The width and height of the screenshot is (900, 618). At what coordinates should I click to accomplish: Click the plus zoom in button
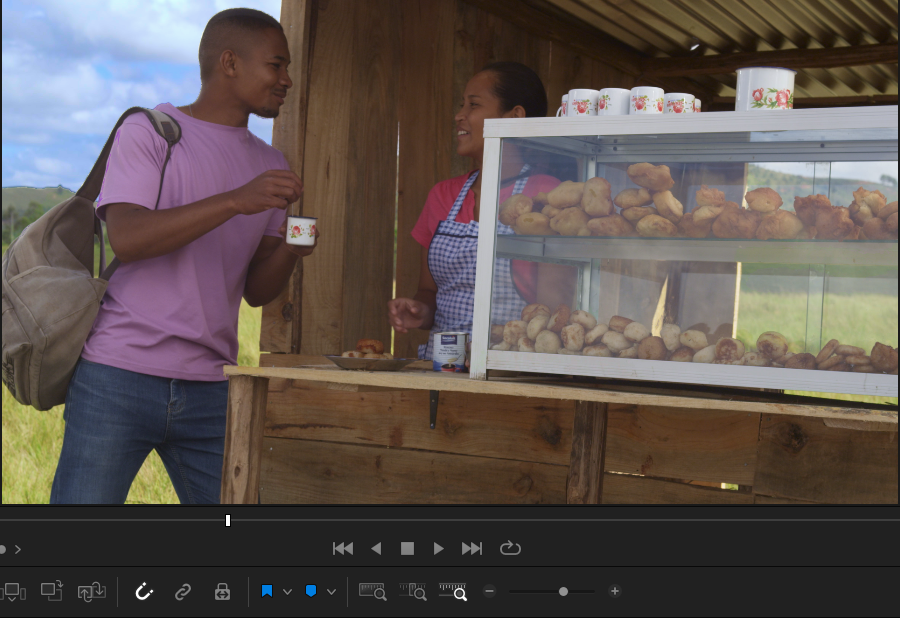(x=615, y=591)
